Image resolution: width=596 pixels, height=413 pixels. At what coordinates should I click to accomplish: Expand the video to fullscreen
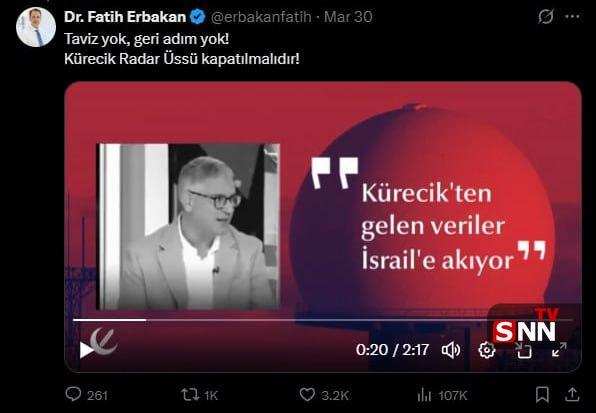(559, 350)
